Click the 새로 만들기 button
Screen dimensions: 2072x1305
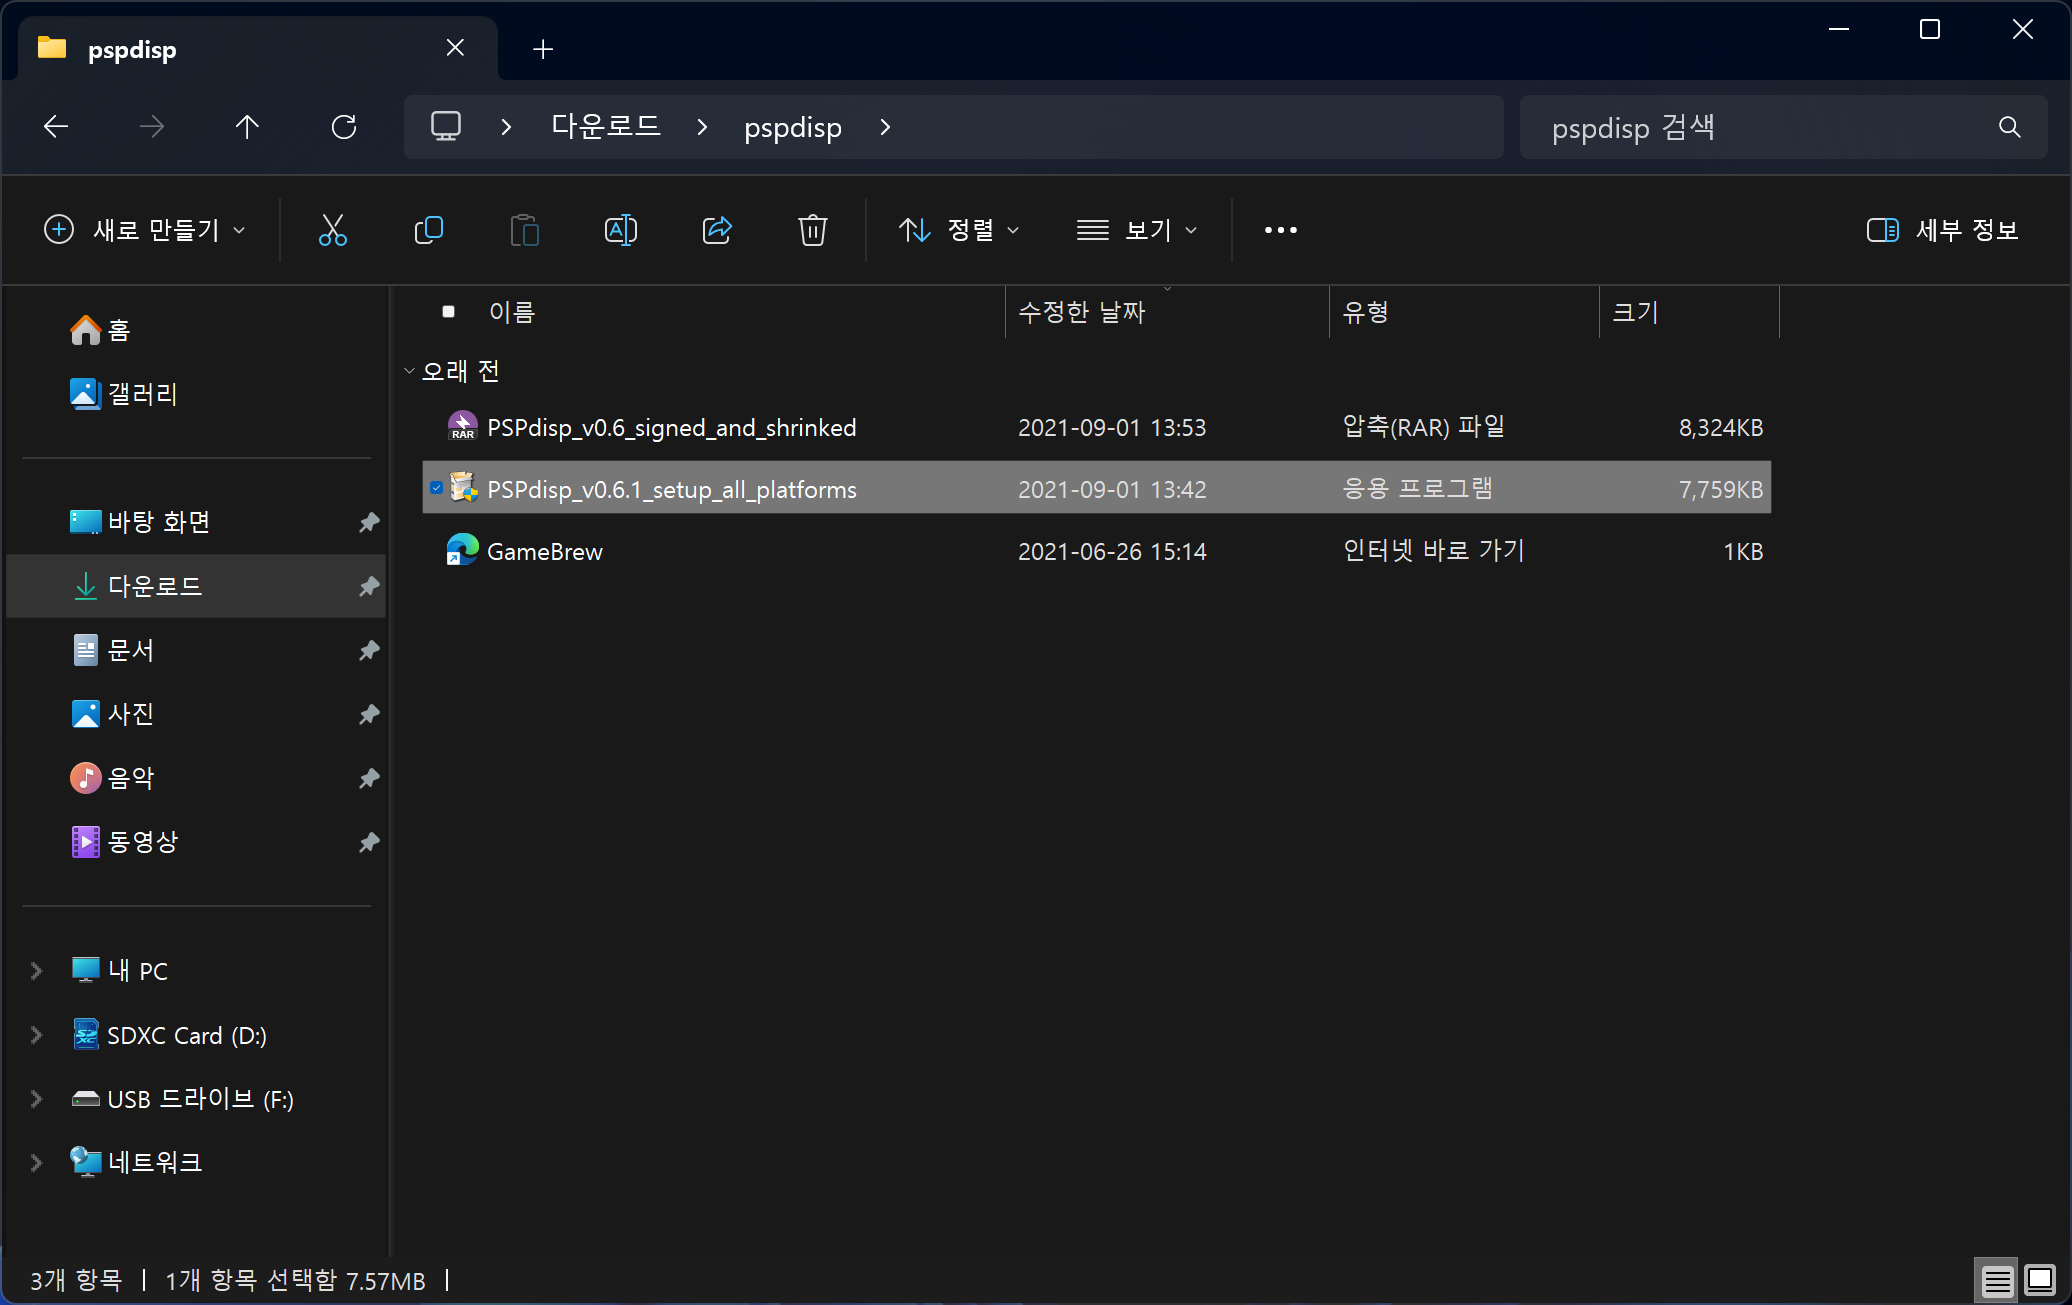[x=145, y=230]
